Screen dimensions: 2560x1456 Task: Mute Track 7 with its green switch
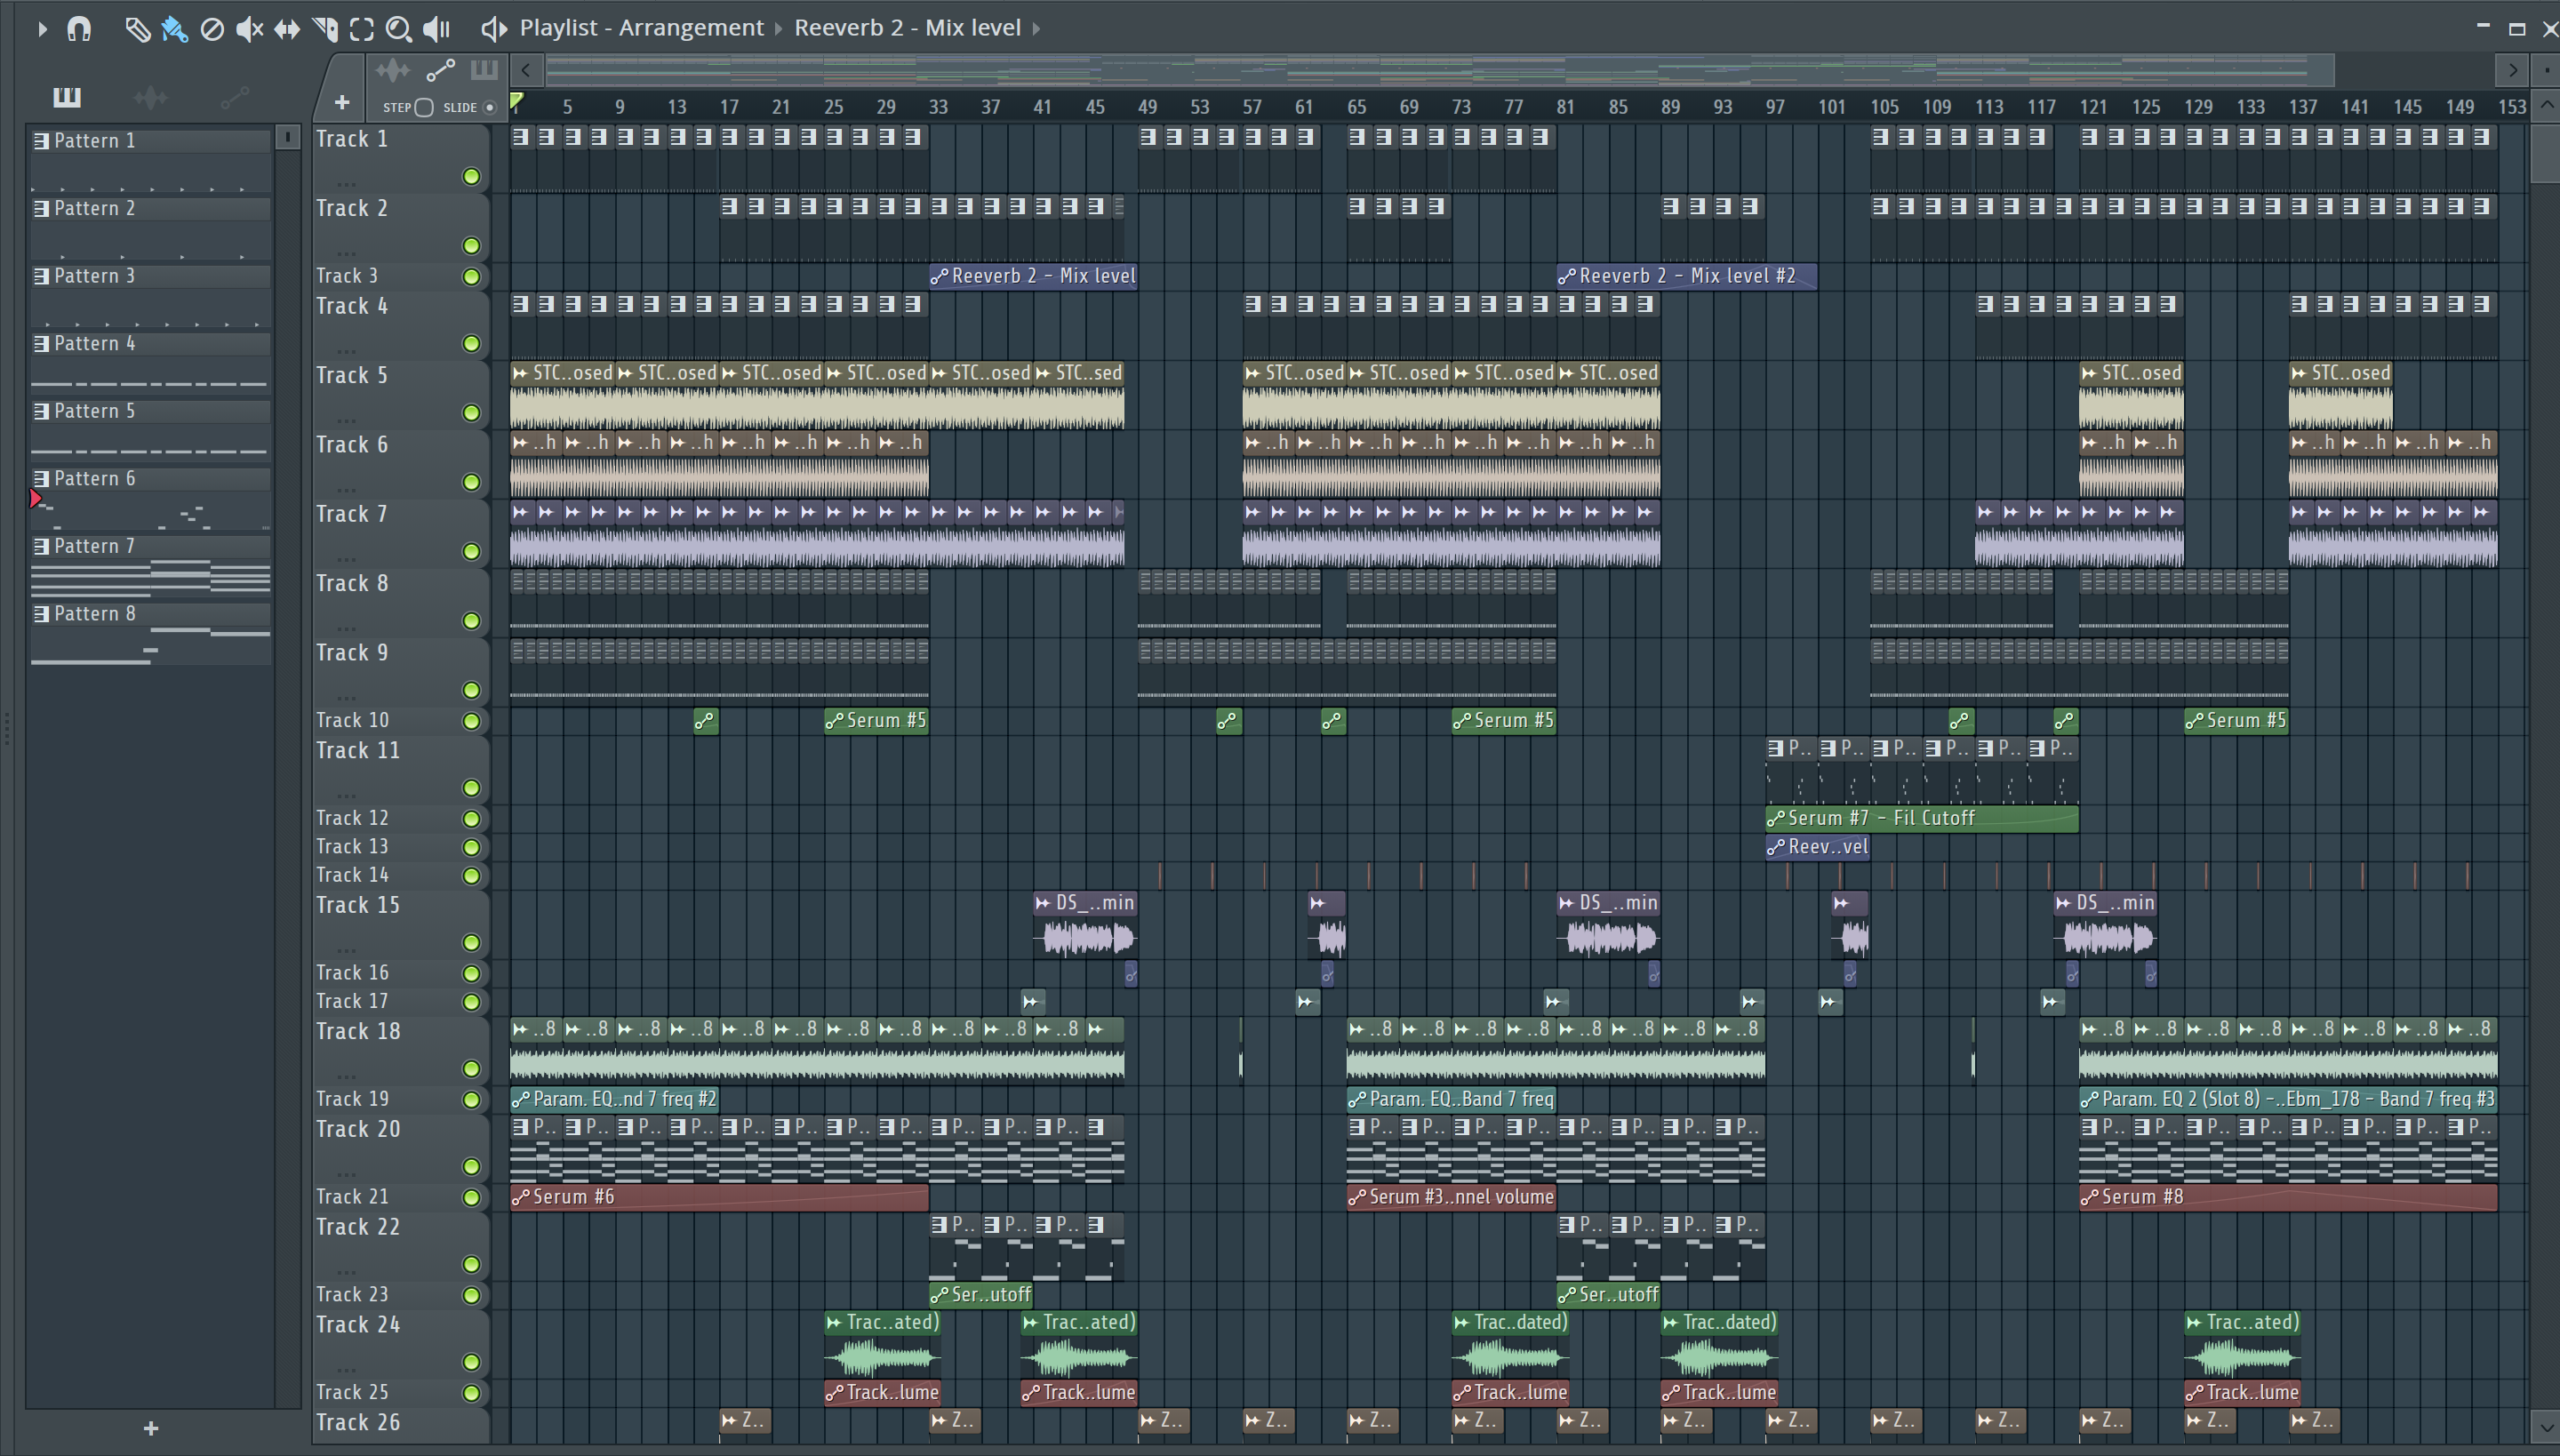click(471, 552)
